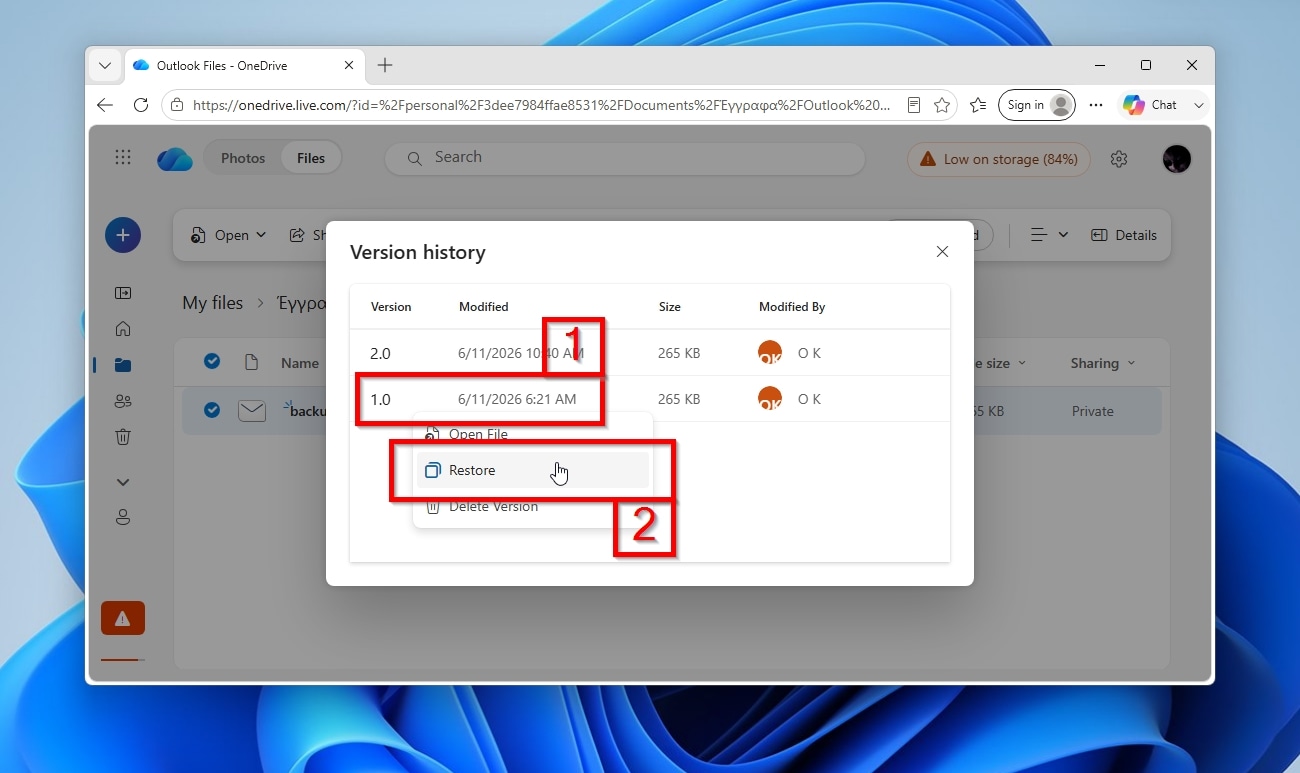The height and width of the screenshot is (773, 1300).
Task: Select the Outlook Files - OneDrive tab
Action: click(245, 65)
